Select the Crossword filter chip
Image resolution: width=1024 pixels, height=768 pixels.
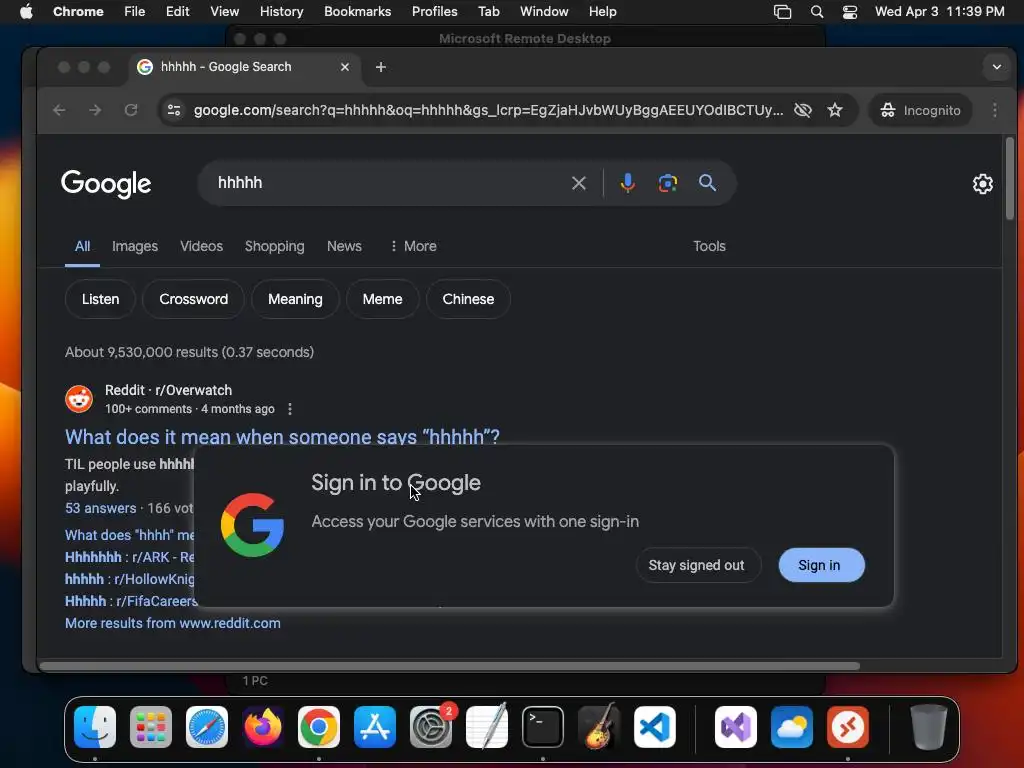click(193, 299)
